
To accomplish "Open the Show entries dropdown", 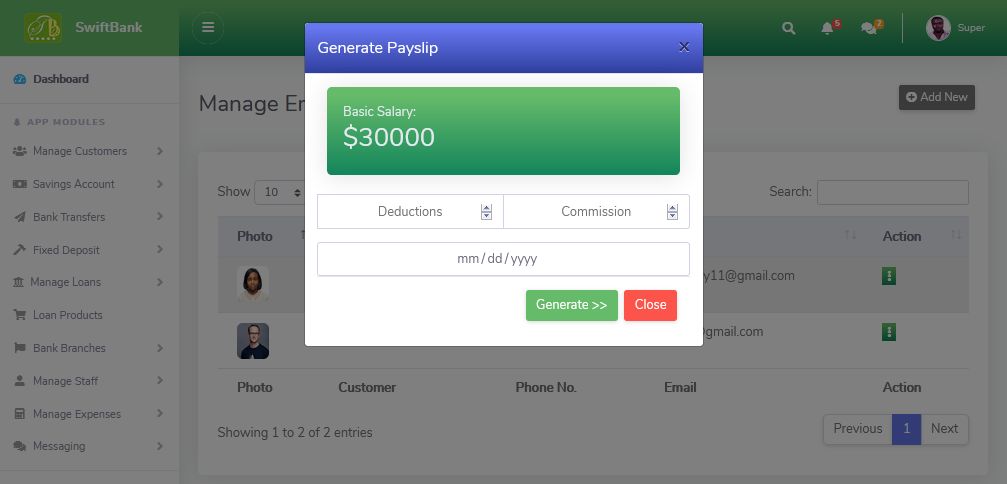I will point(283,192).
